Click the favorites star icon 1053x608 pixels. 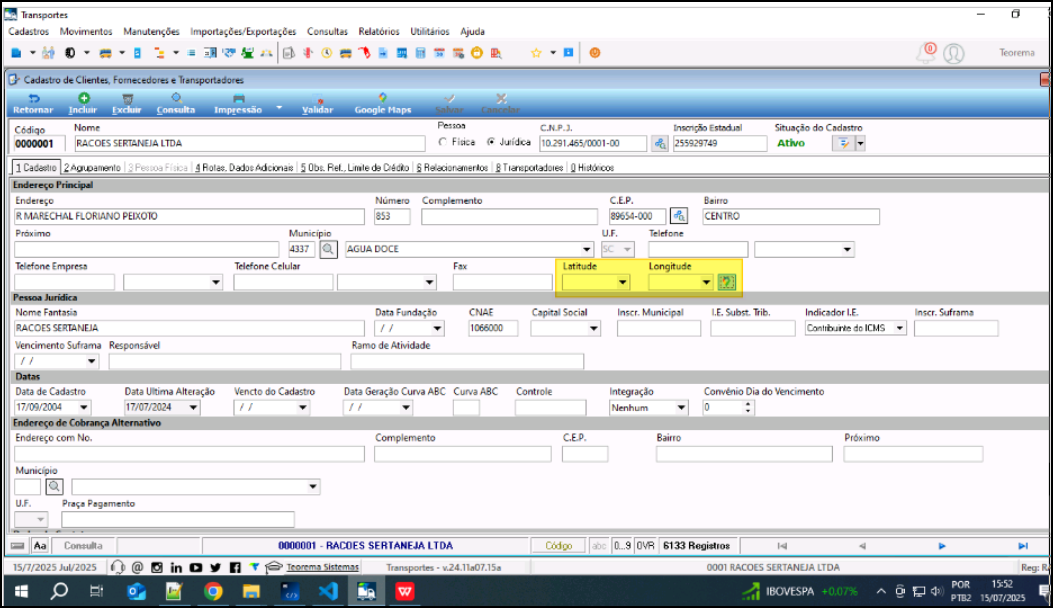[x=536, y=53]
